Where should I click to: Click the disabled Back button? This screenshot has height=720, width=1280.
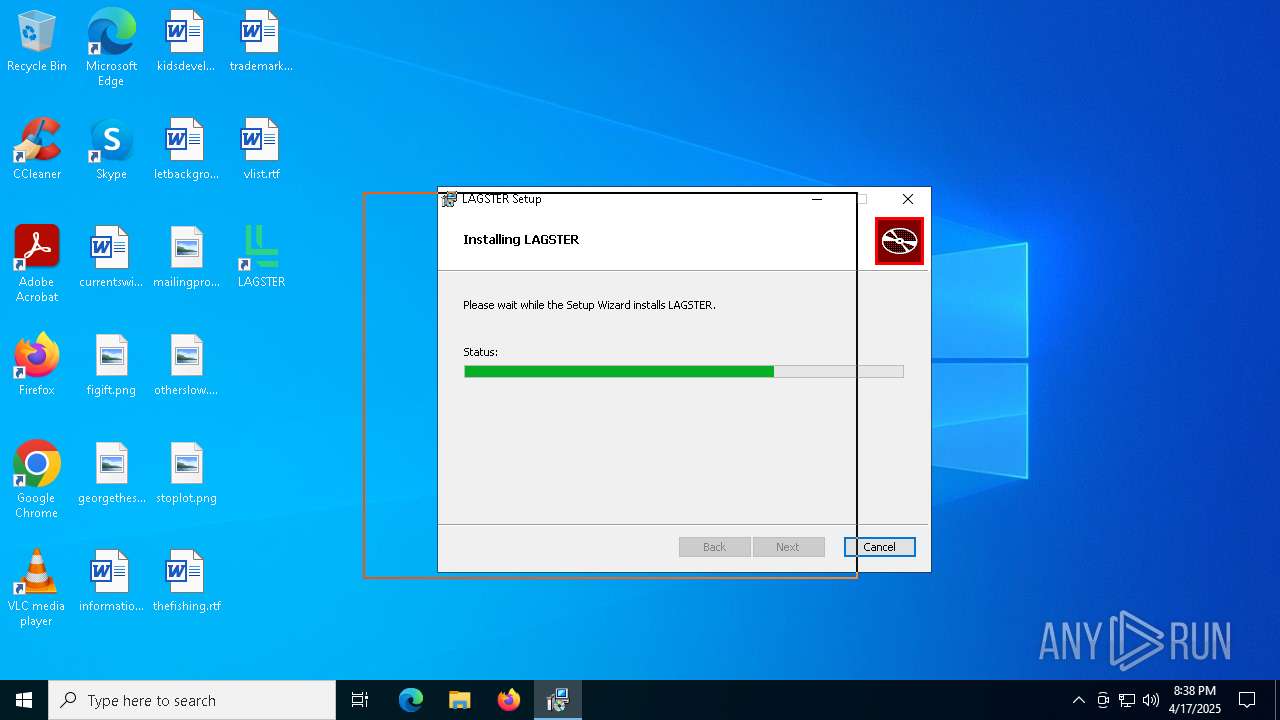[715, 547]
